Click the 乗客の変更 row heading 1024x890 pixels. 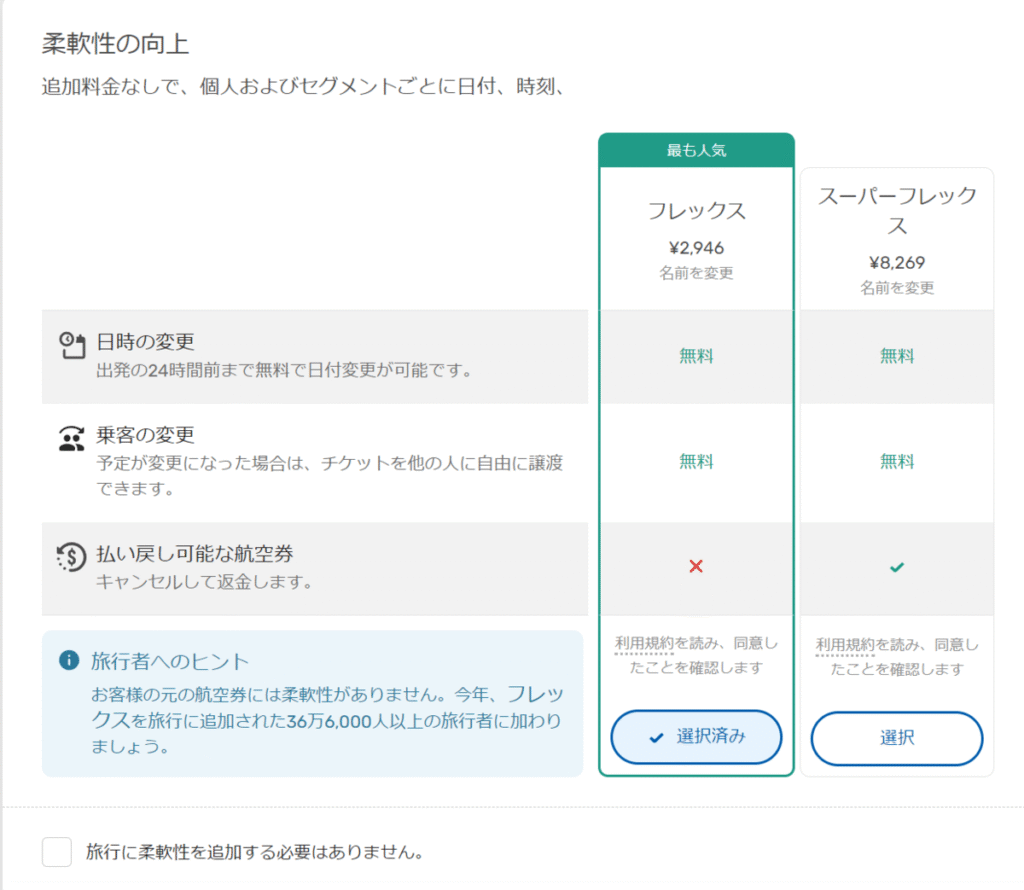point(145,436)
